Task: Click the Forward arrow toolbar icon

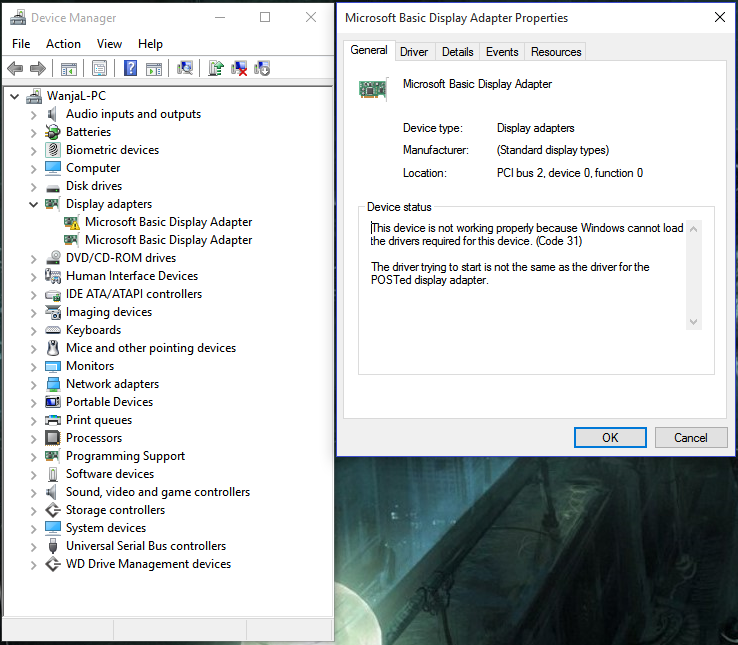Action: pyautogui.click(x=38, y=69)
